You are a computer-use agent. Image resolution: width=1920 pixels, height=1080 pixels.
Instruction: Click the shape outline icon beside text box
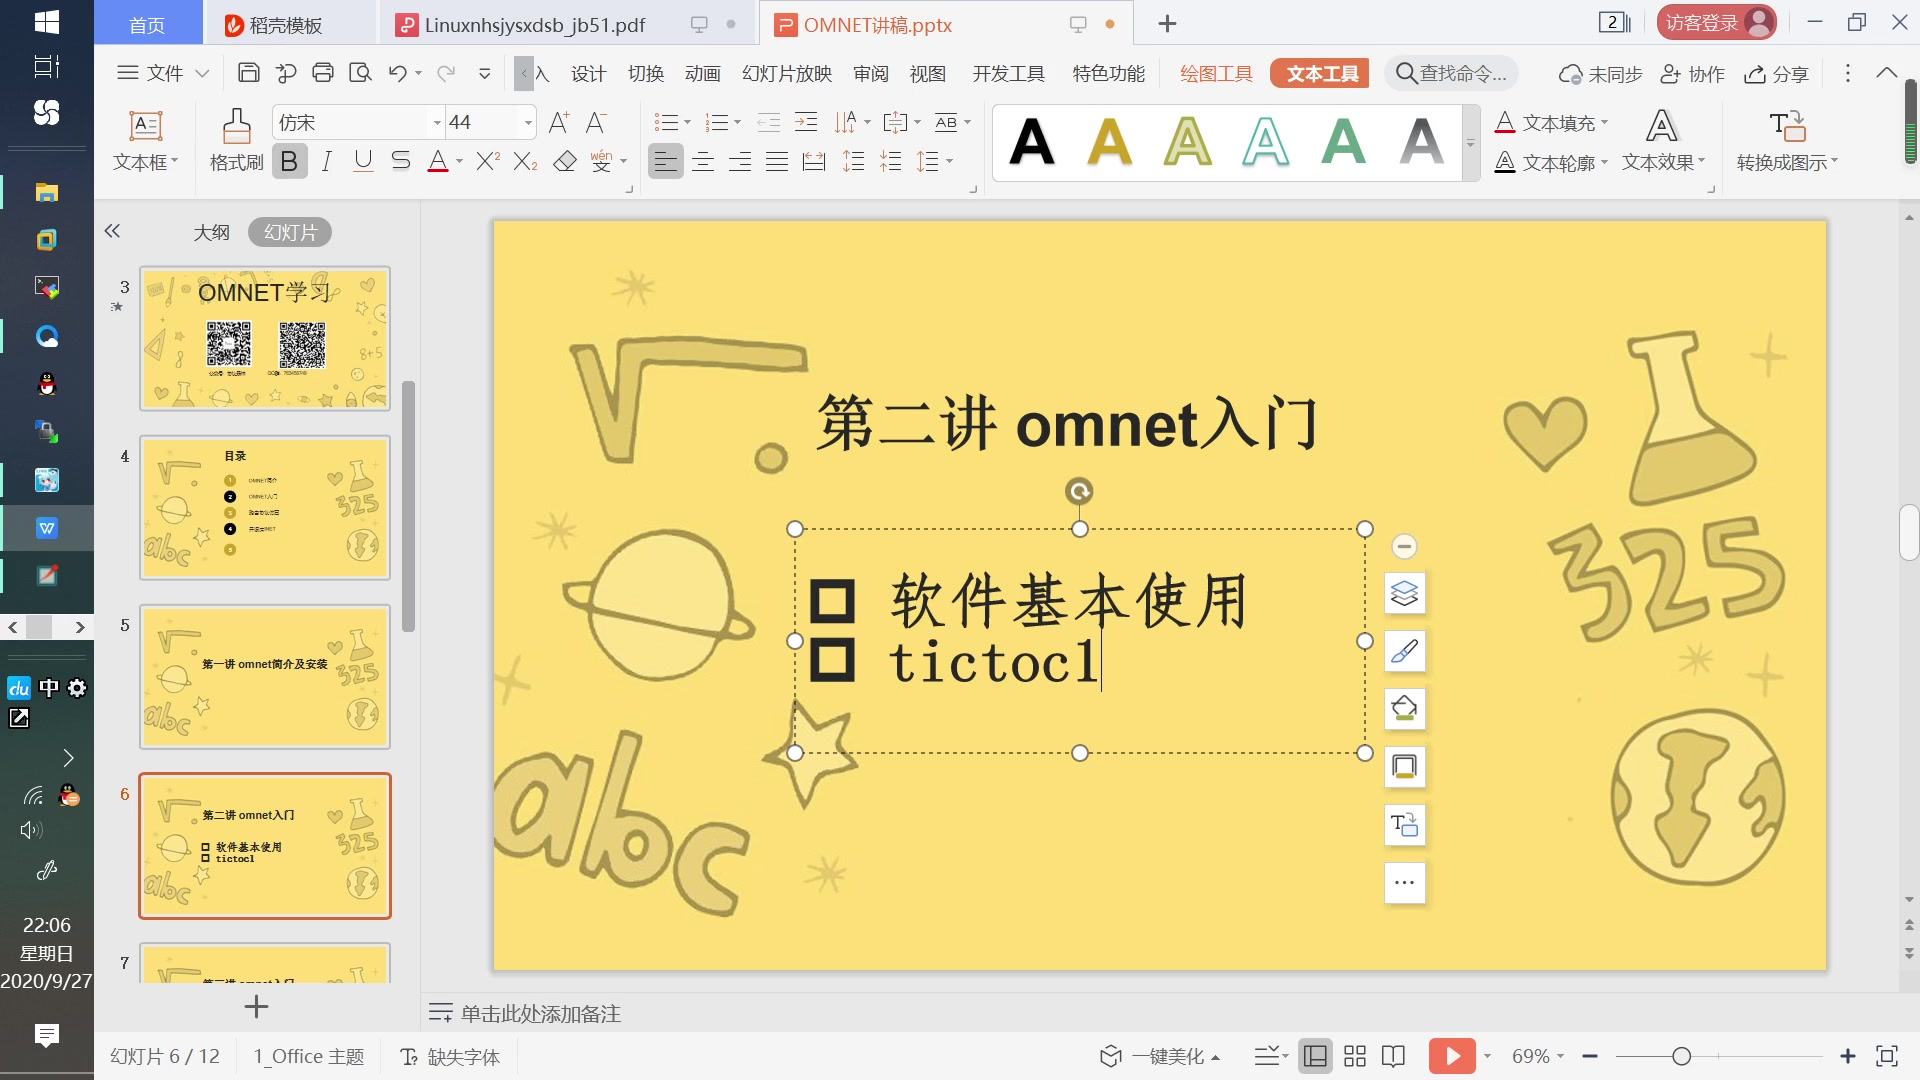coord(1404,767)
